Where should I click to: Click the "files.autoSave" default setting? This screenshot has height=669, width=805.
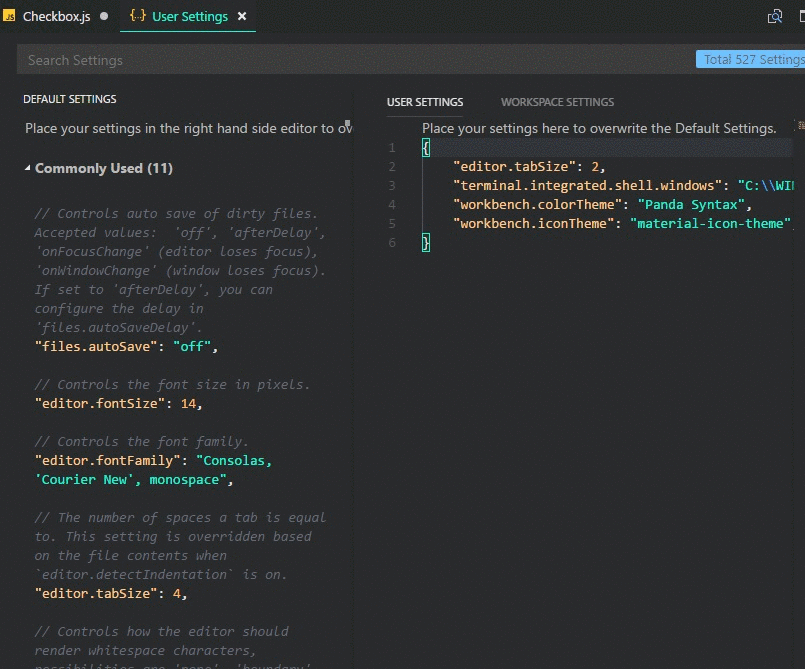pyautogui.click(x=98, y=347)
